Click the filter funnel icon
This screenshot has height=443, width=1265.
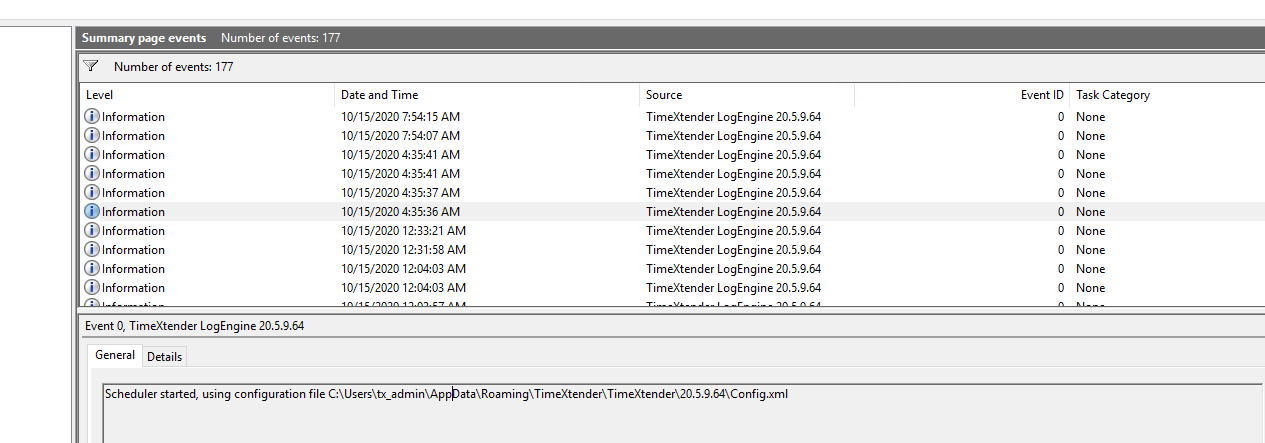(91, 66)
